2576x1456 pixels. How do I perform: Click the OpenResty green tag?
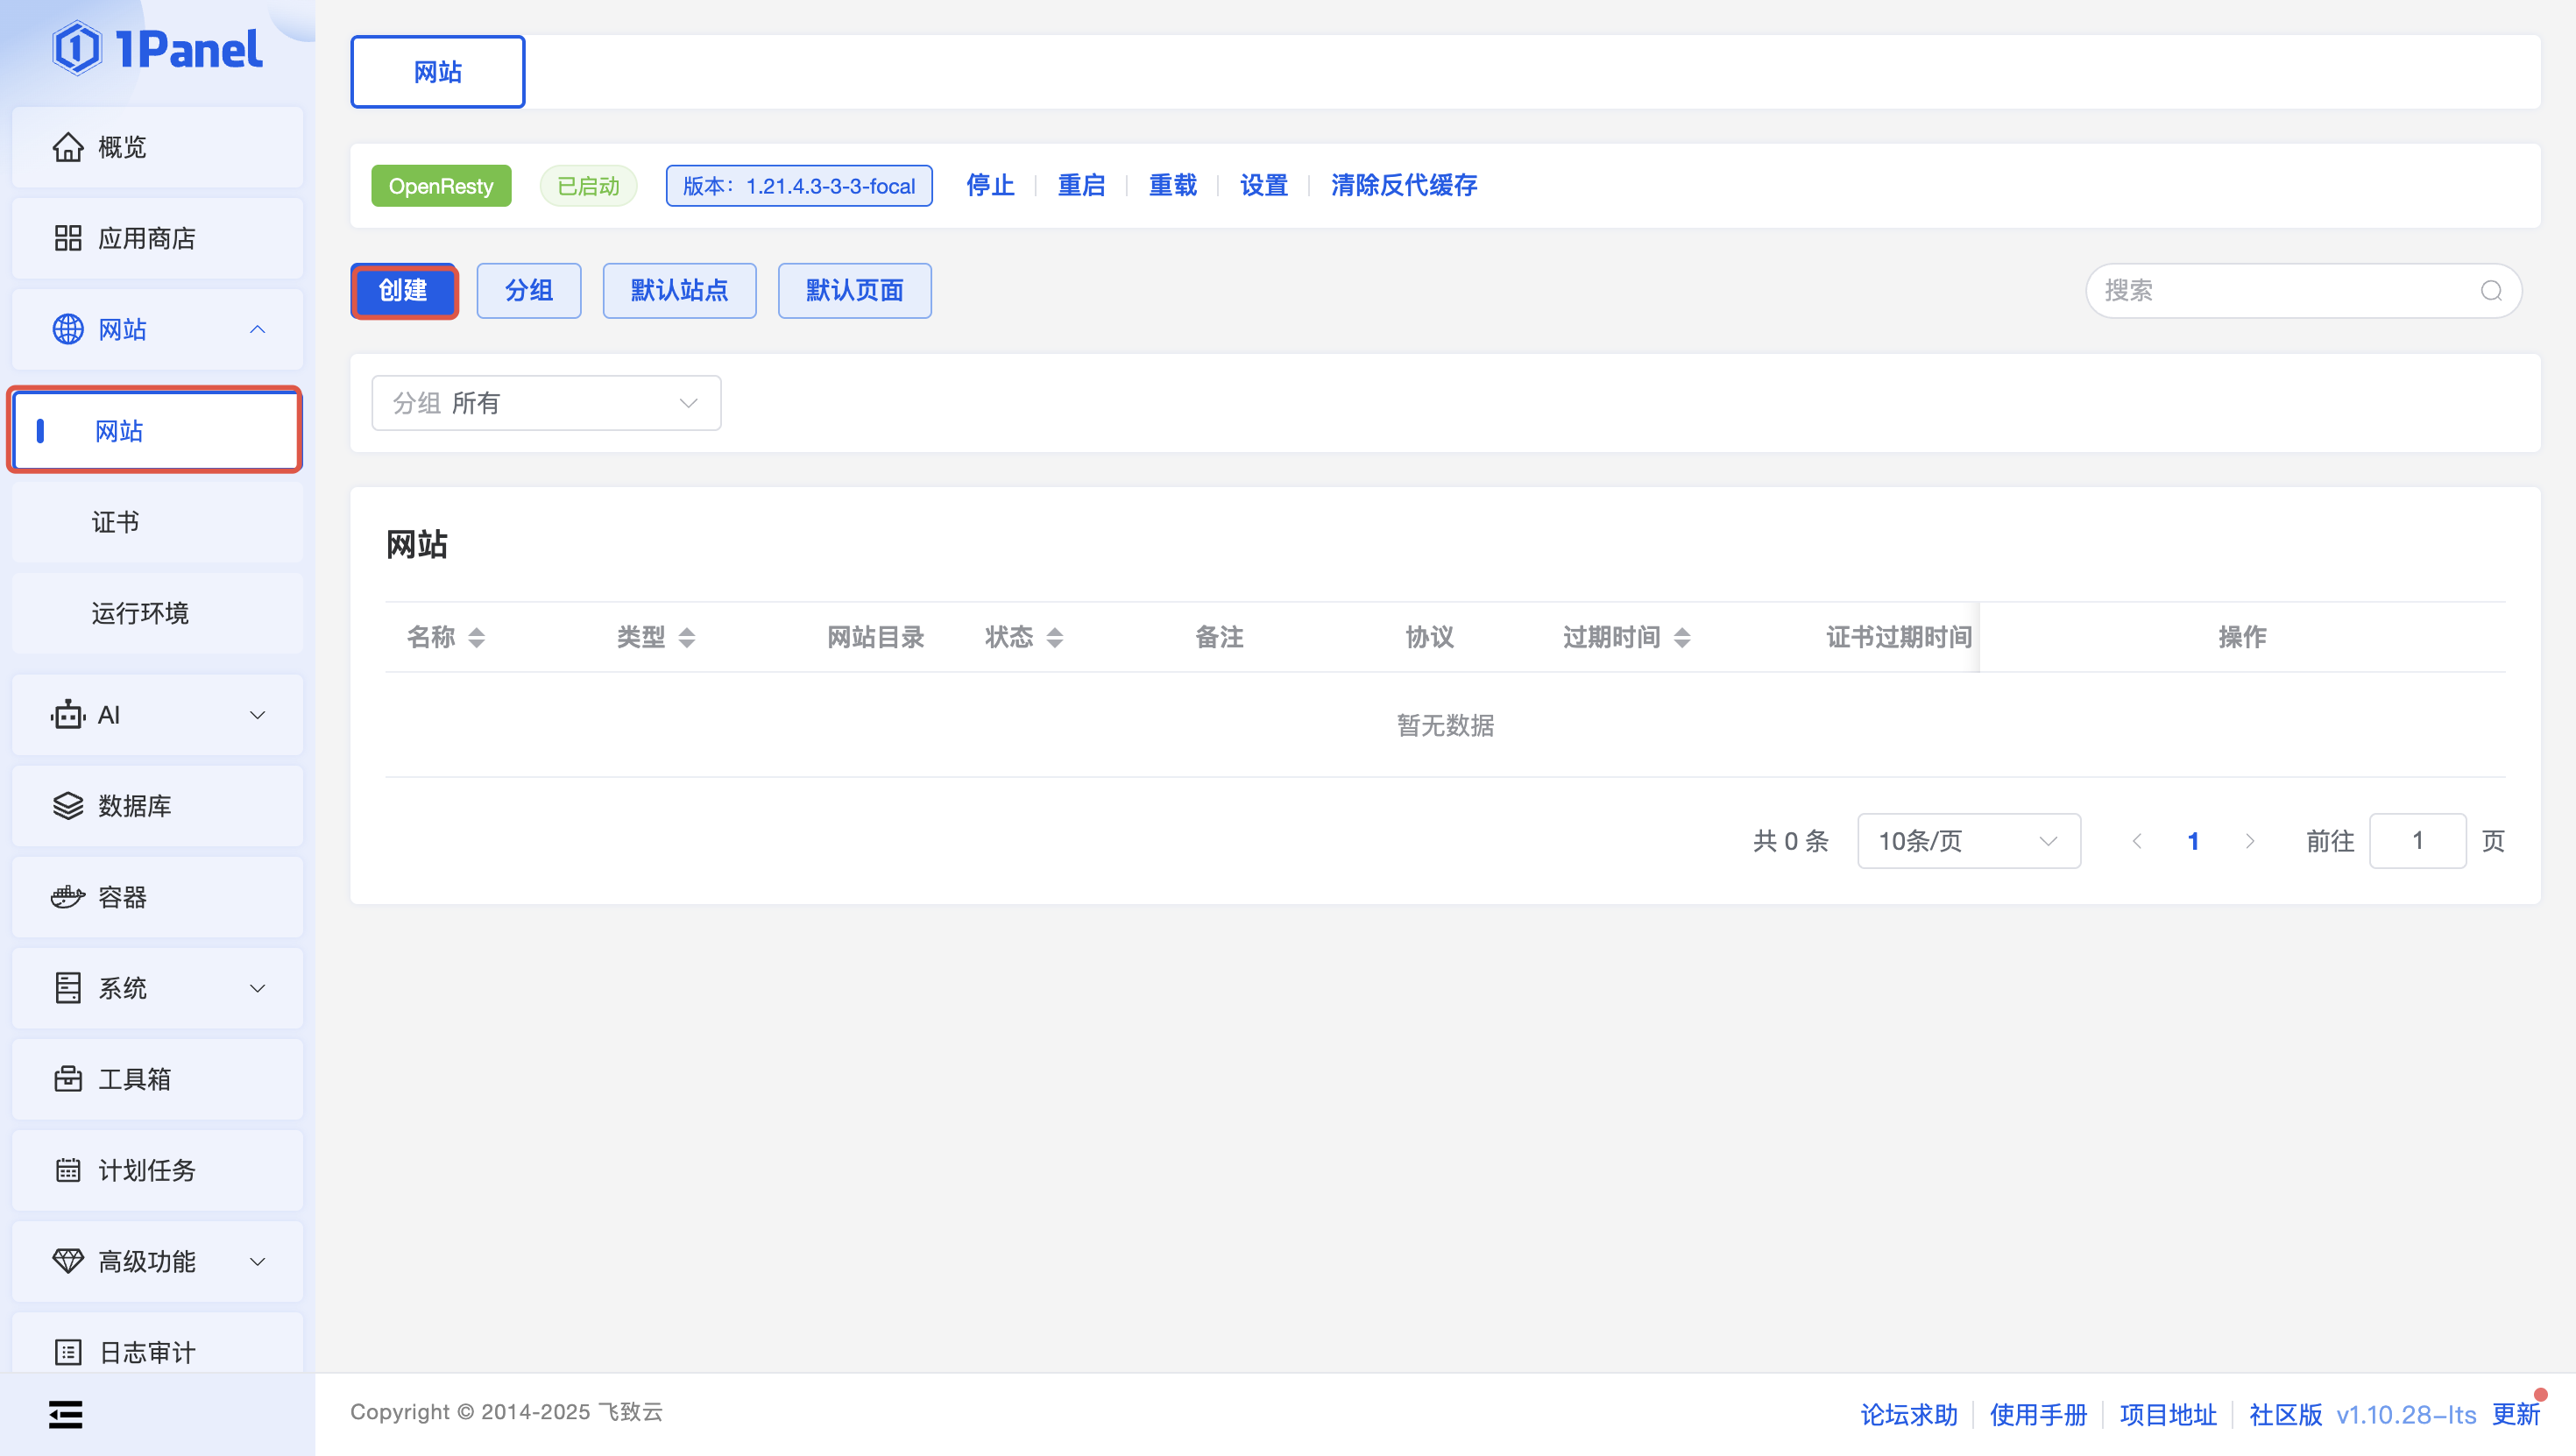click(441, 186)
